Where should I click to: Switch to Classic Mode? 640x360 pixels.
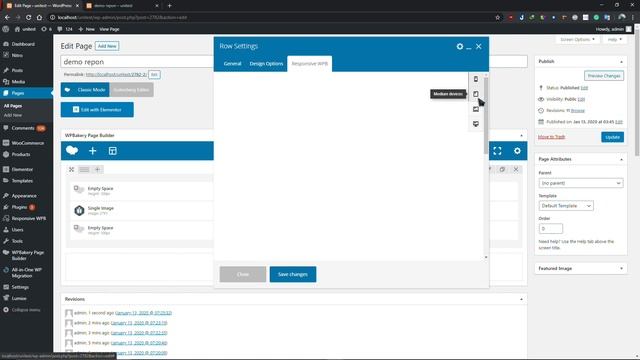click(x=85, y=90)
